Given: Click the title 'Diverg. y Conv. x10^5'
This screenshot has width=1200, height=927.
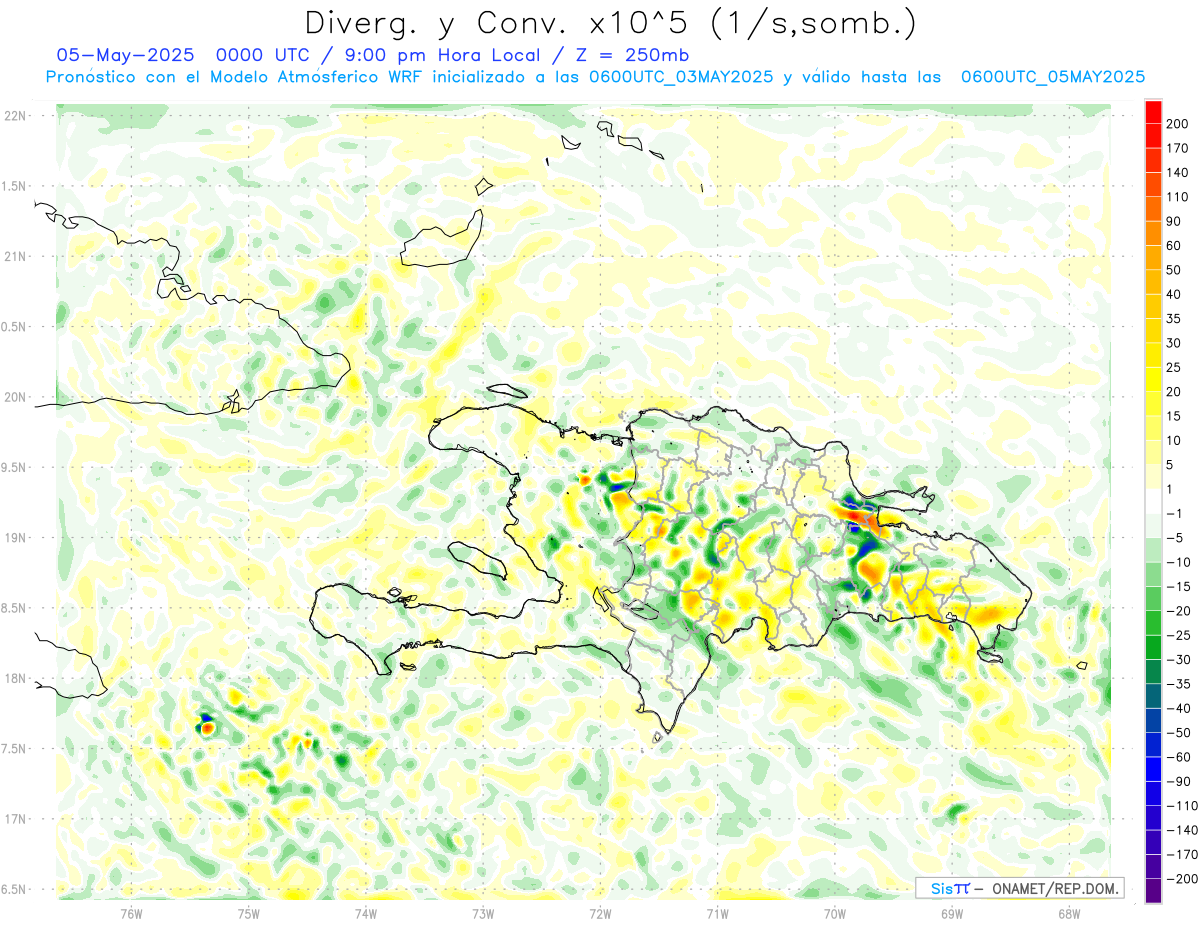Looking at the screenshot, I should pos(505,24).
